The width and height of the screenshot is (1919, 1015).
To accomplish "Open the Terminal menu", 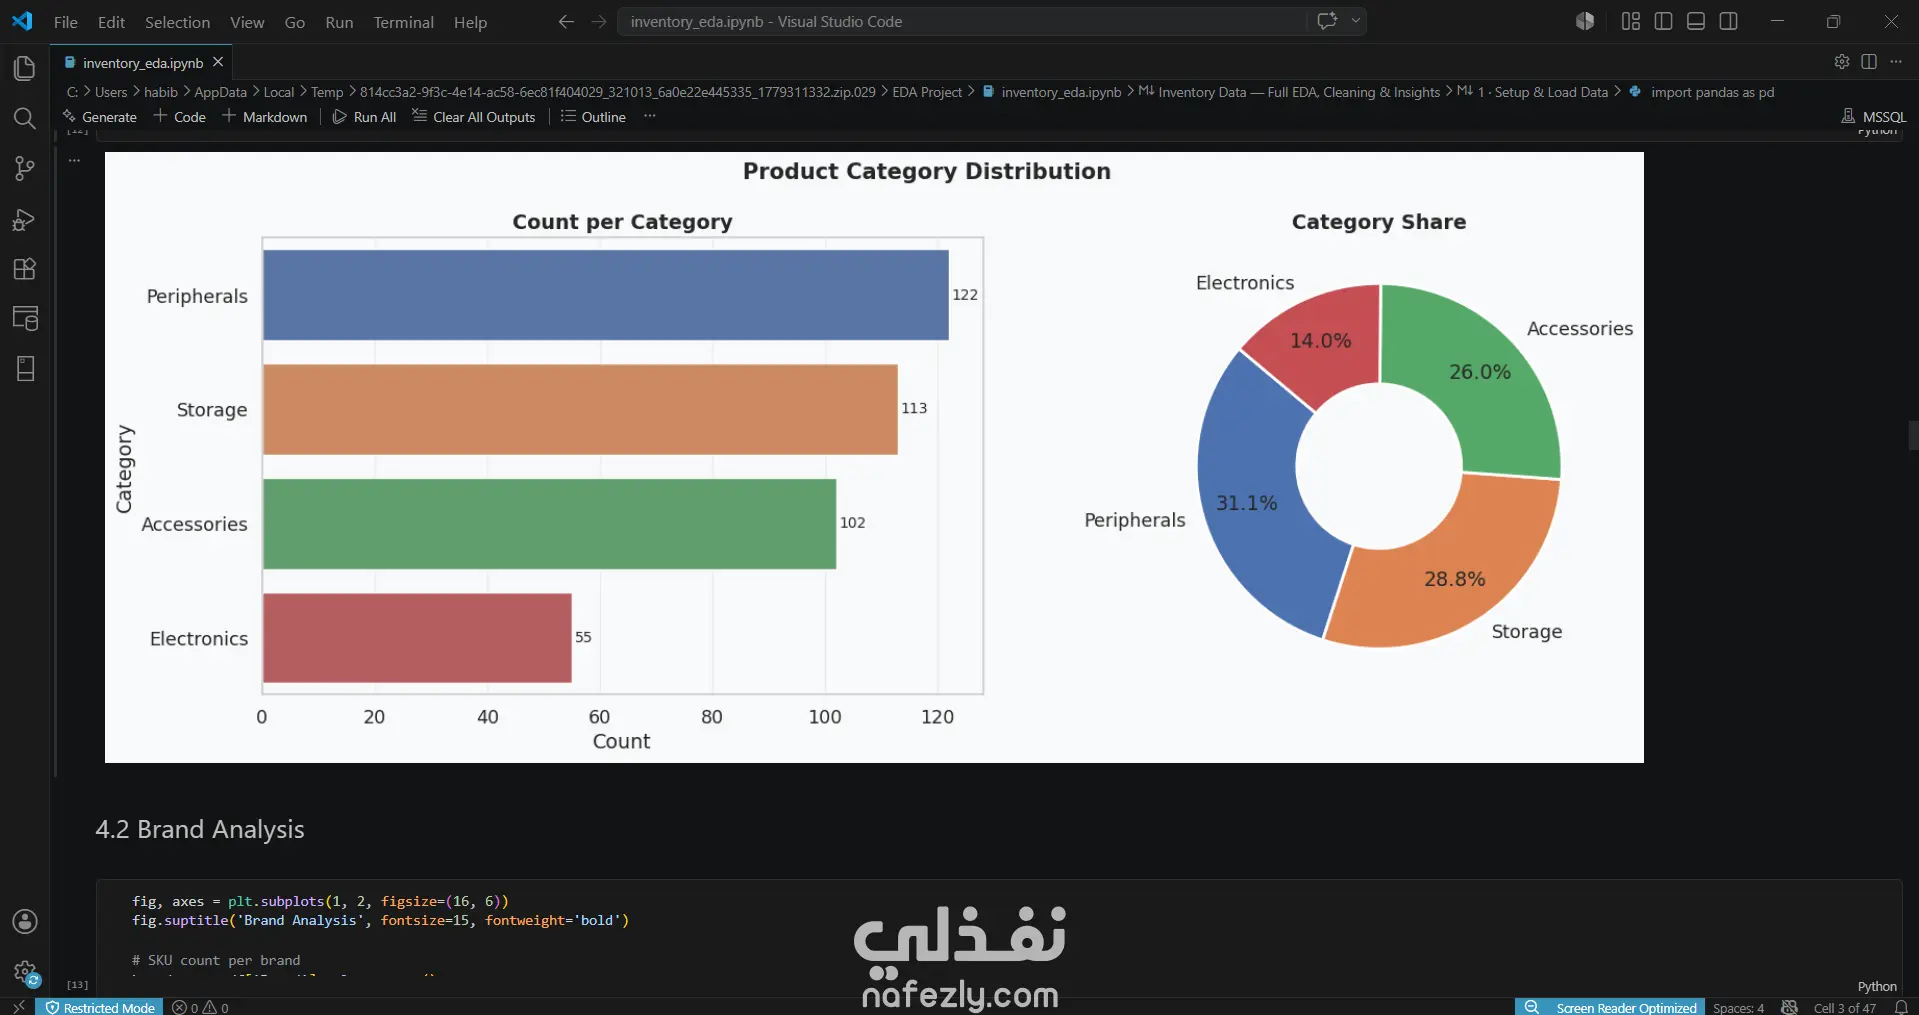I will pos(403,22).
